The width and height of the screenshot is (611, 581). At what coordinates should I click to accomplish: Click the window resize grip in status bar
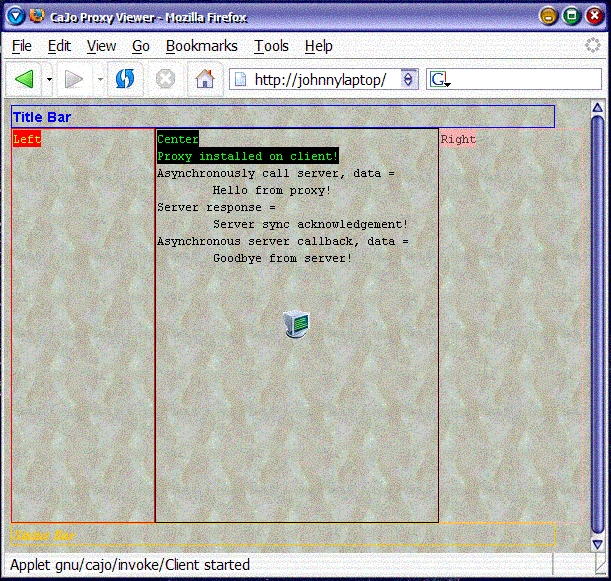pyautogui.click(x=602, y=565)
